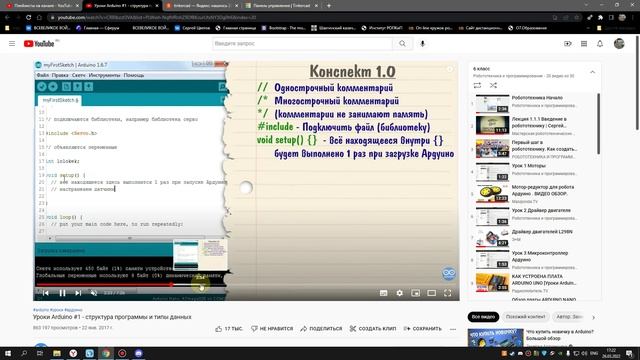Switch to the Панель управления browser tab
Screen dimensions: 640x360
[282, 6]
